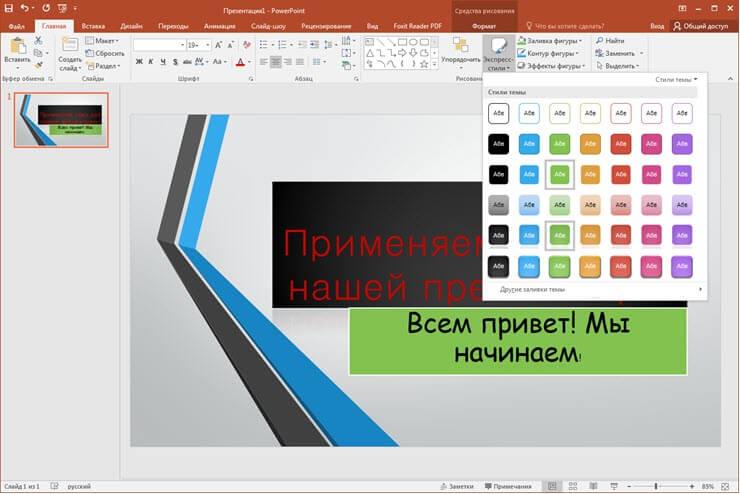Select slide 1 thumbnail in slide panel
This screenshot has height=494, width=740.
(x=61, y=120)
